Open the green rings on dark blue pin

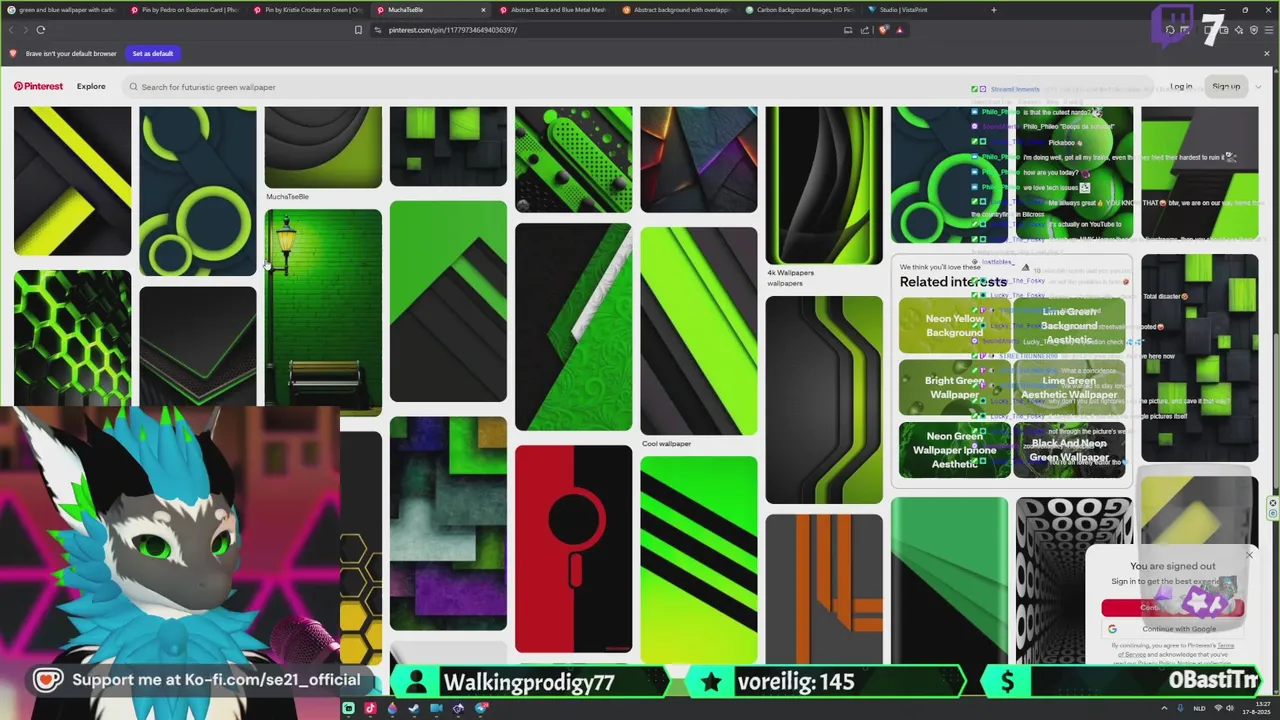pos(198,190)
